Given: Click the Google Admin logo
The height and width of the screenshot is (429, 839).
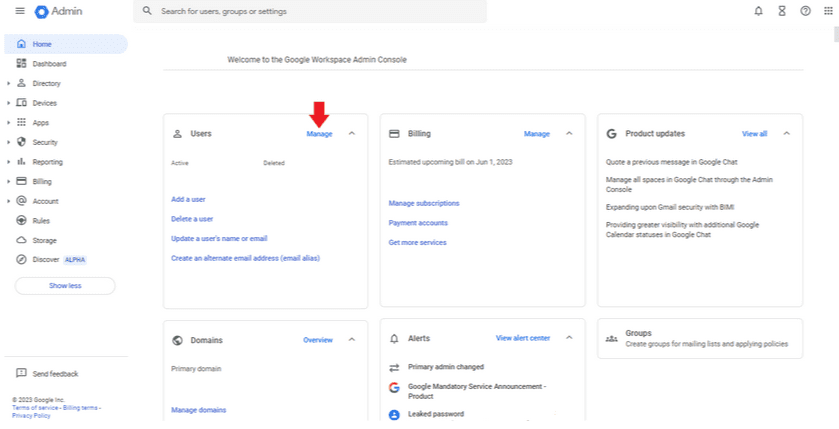Looking at the screenshot, I should (x=58, y=11).
